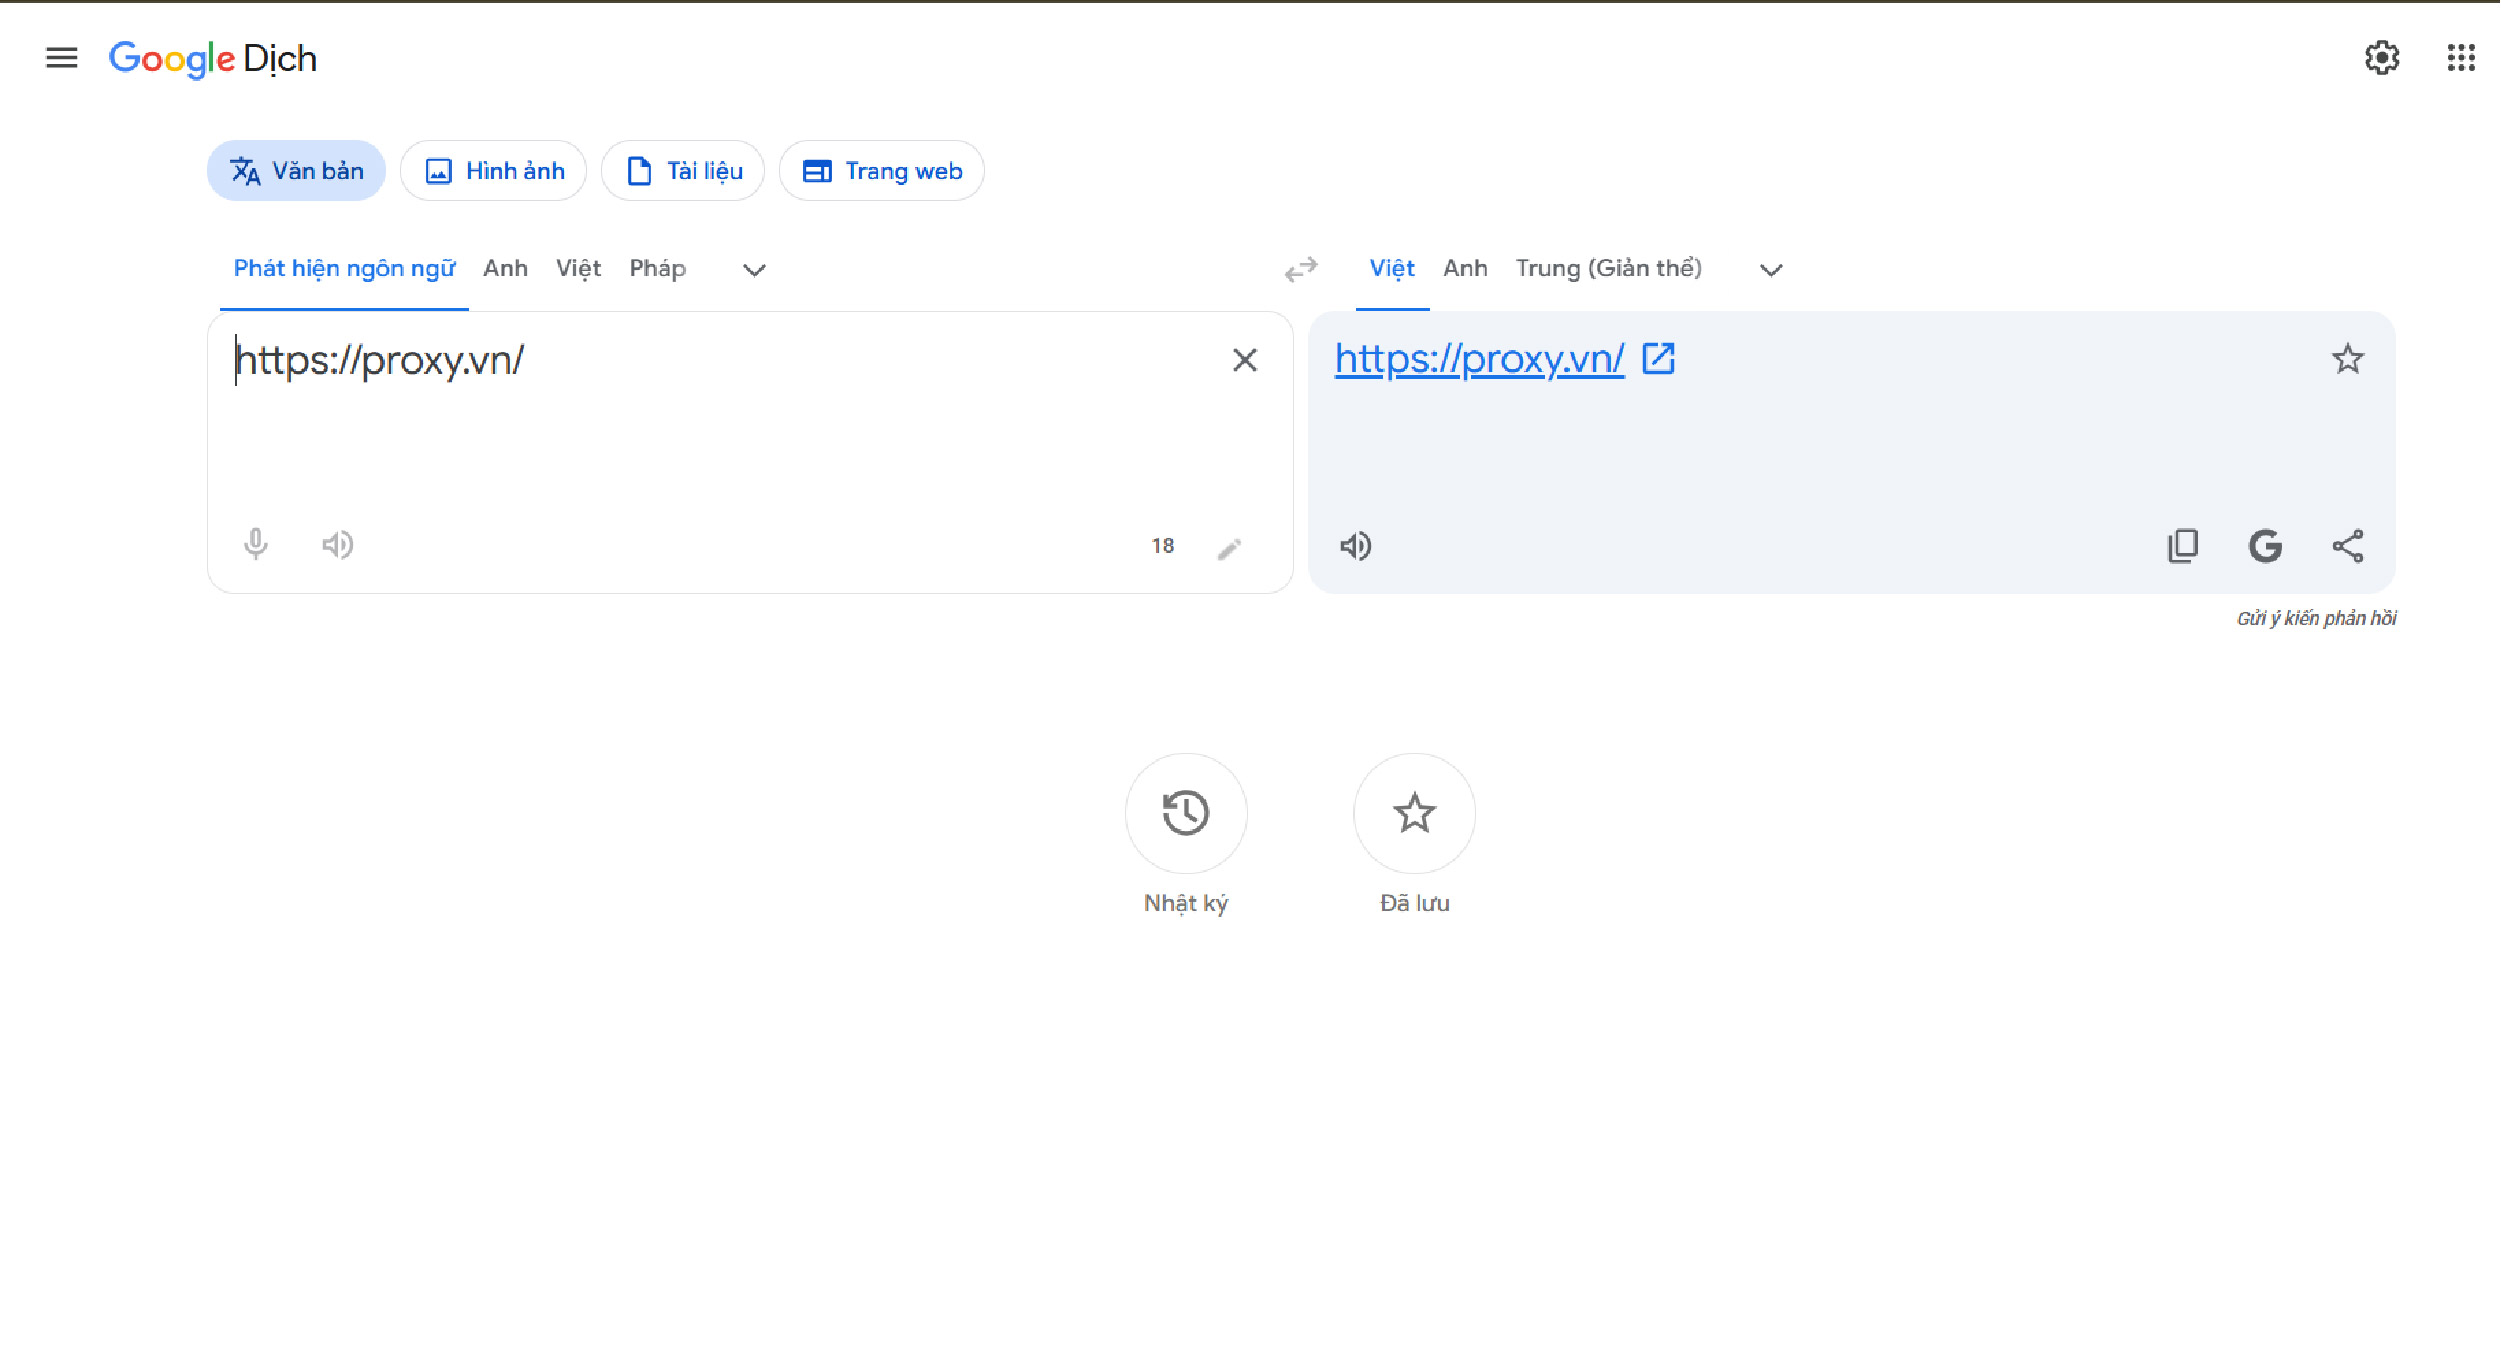This screenshot has height=1367, width=2501.
Task: Listen to the translated text
Action: pos(1356,546)
